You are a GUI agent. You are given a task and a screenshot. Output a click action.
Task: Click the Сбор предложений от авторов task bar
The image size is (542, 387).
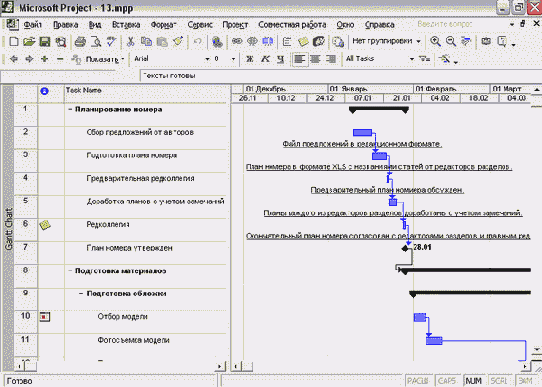click(x=362, y=132)
